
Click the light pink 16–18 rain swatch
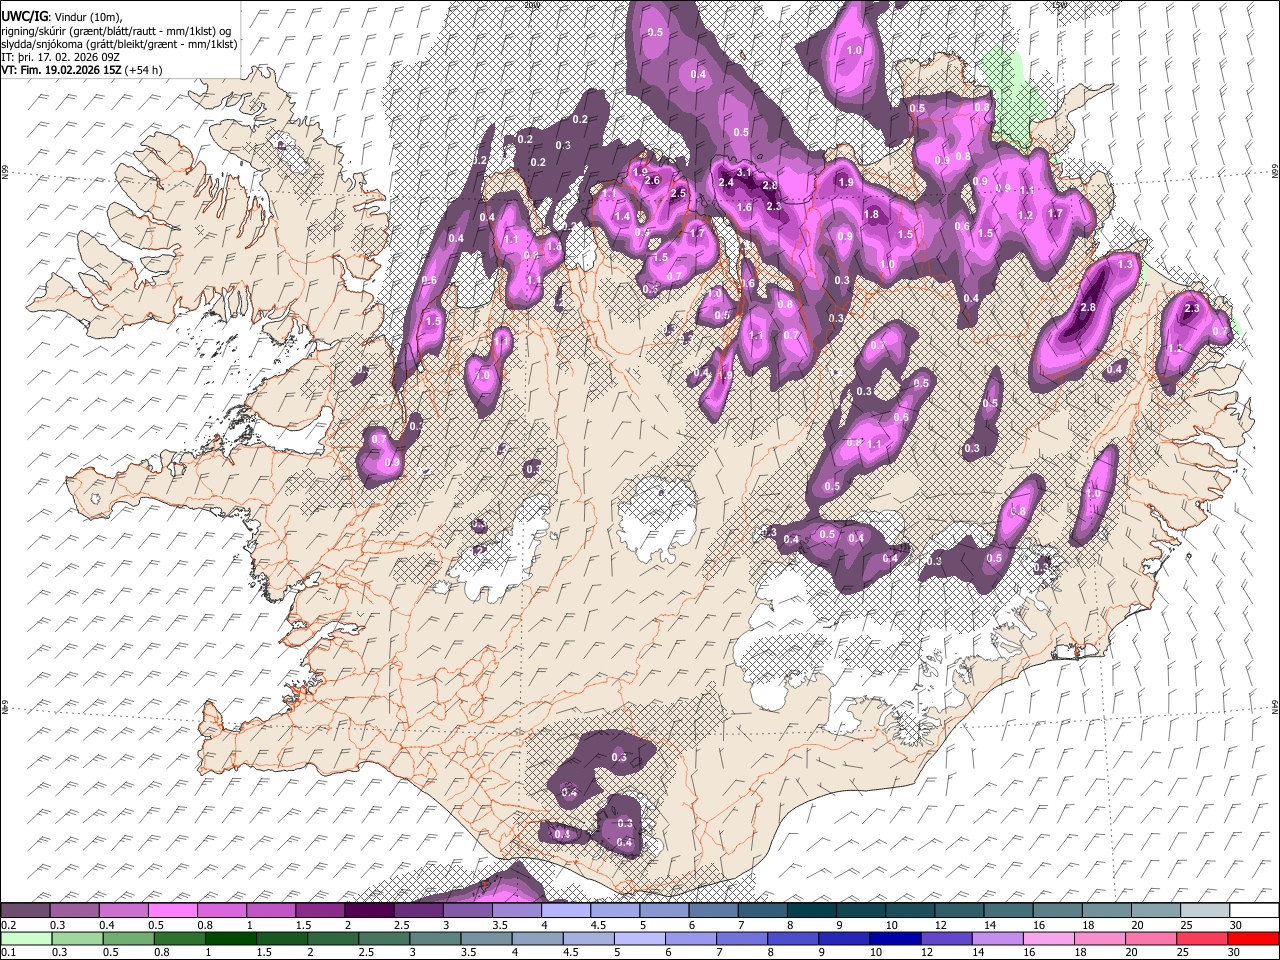pyautogui.click(x=1048, y=938)
